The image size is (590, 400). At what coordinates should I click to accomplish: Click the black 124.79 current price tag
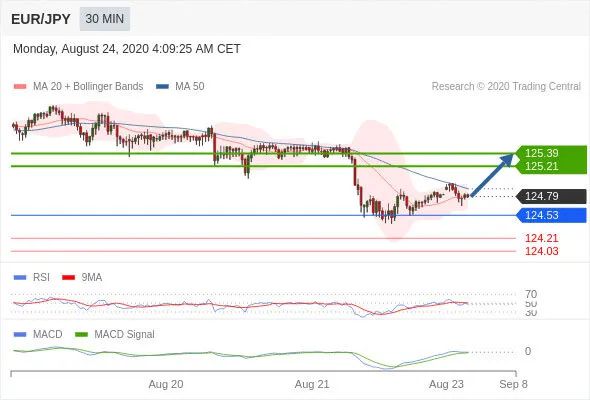tap(551, 196)
